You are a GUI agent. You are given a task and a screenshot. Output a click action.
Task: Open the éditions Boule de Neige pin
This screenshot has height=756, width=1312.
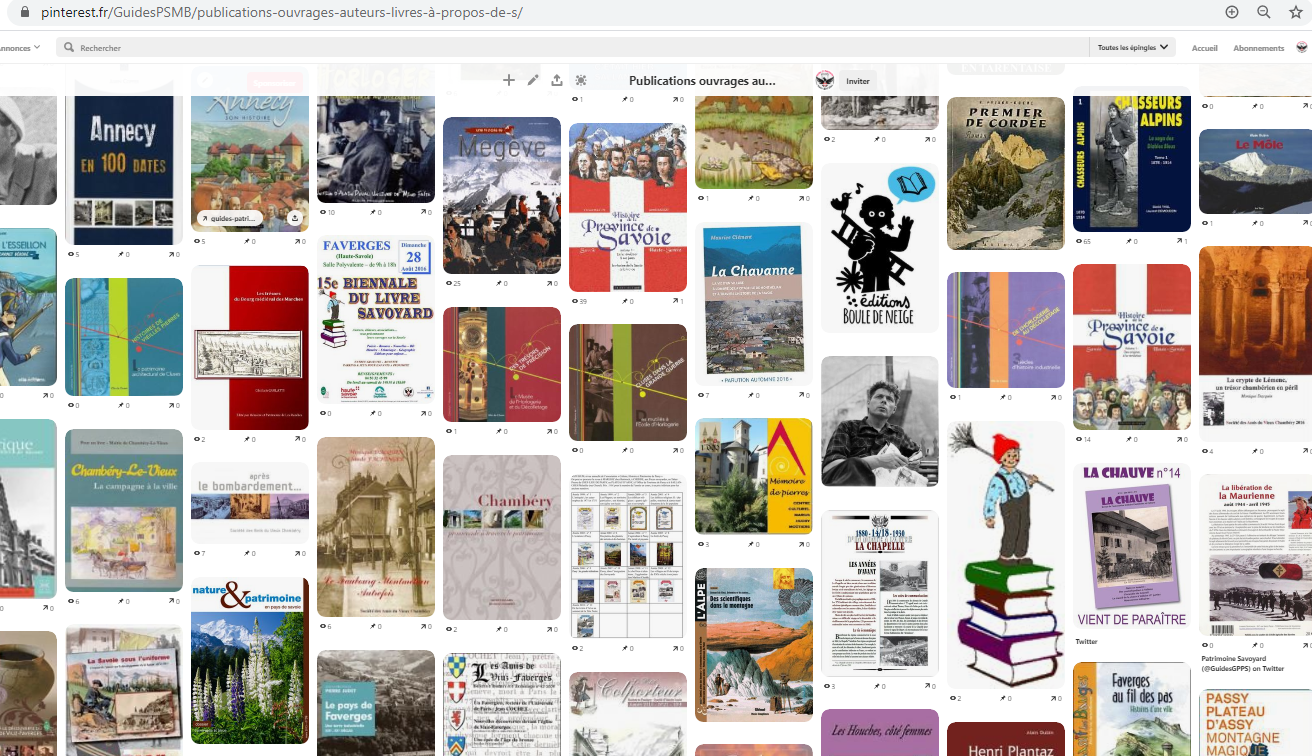click(x=880, y=248)
